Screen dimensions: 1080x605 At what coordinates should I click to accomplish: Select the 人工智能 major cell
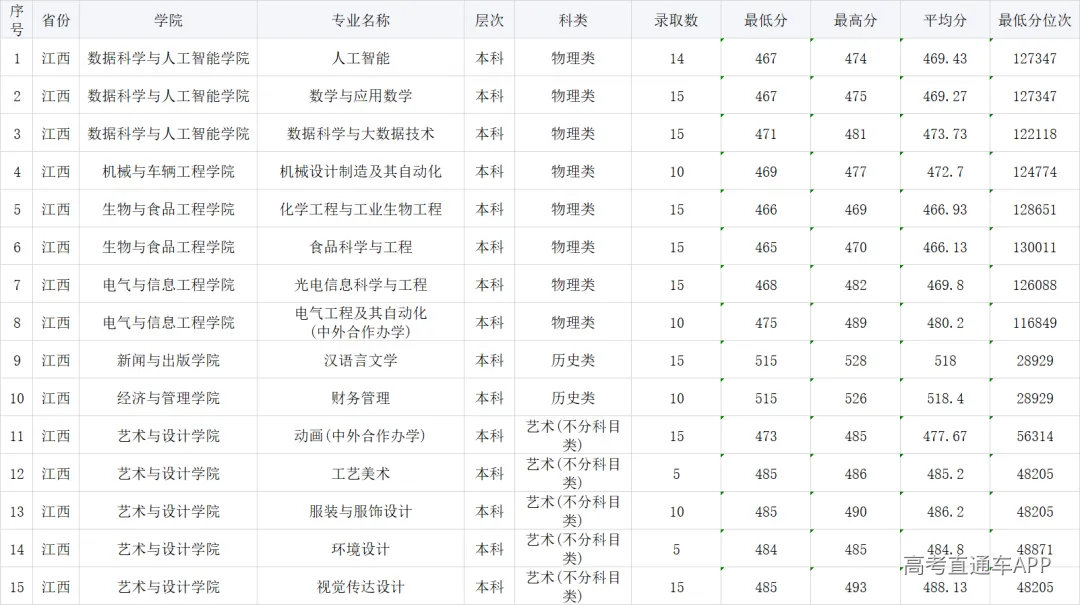click(361, 58)
